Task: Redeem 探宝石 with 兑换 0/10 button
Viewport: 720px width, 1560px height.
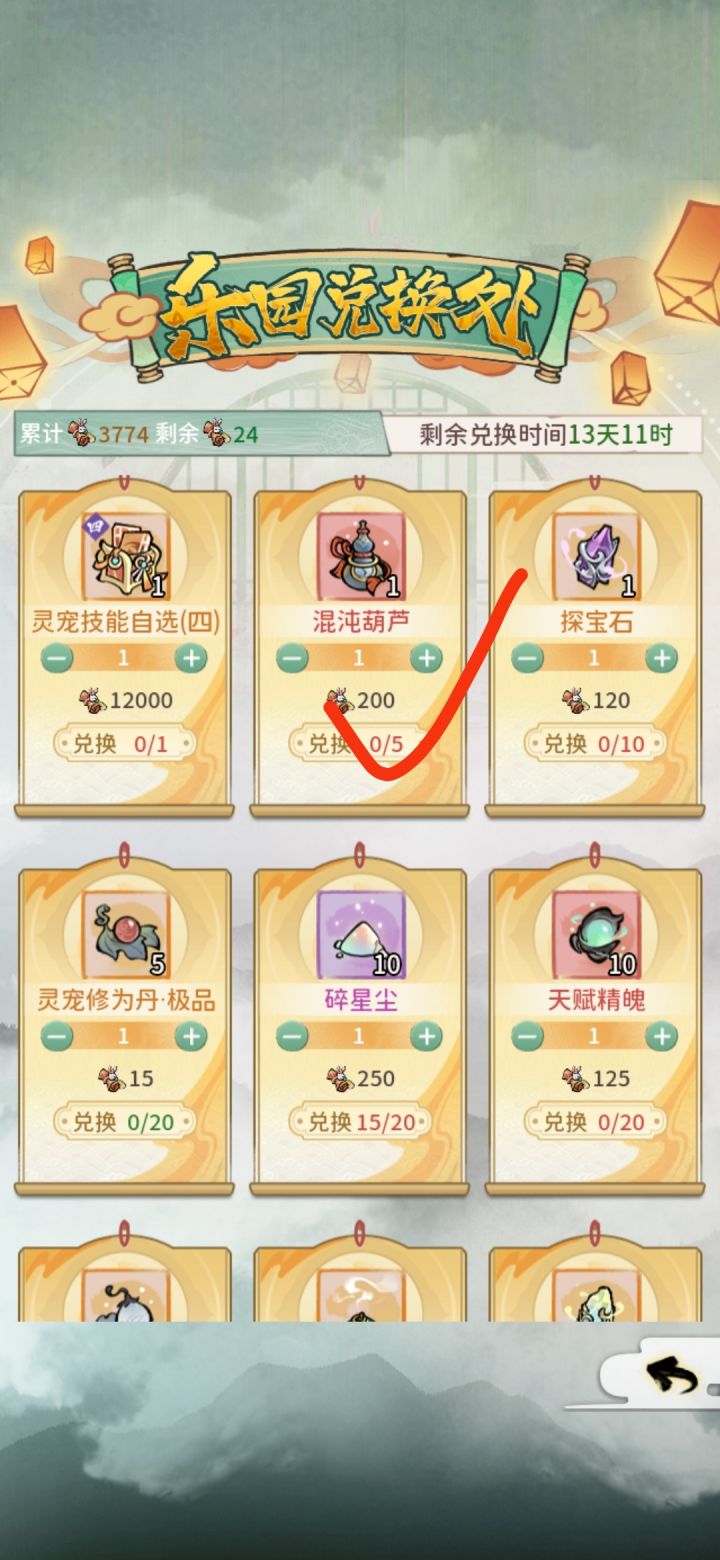Action: [595, 744]
